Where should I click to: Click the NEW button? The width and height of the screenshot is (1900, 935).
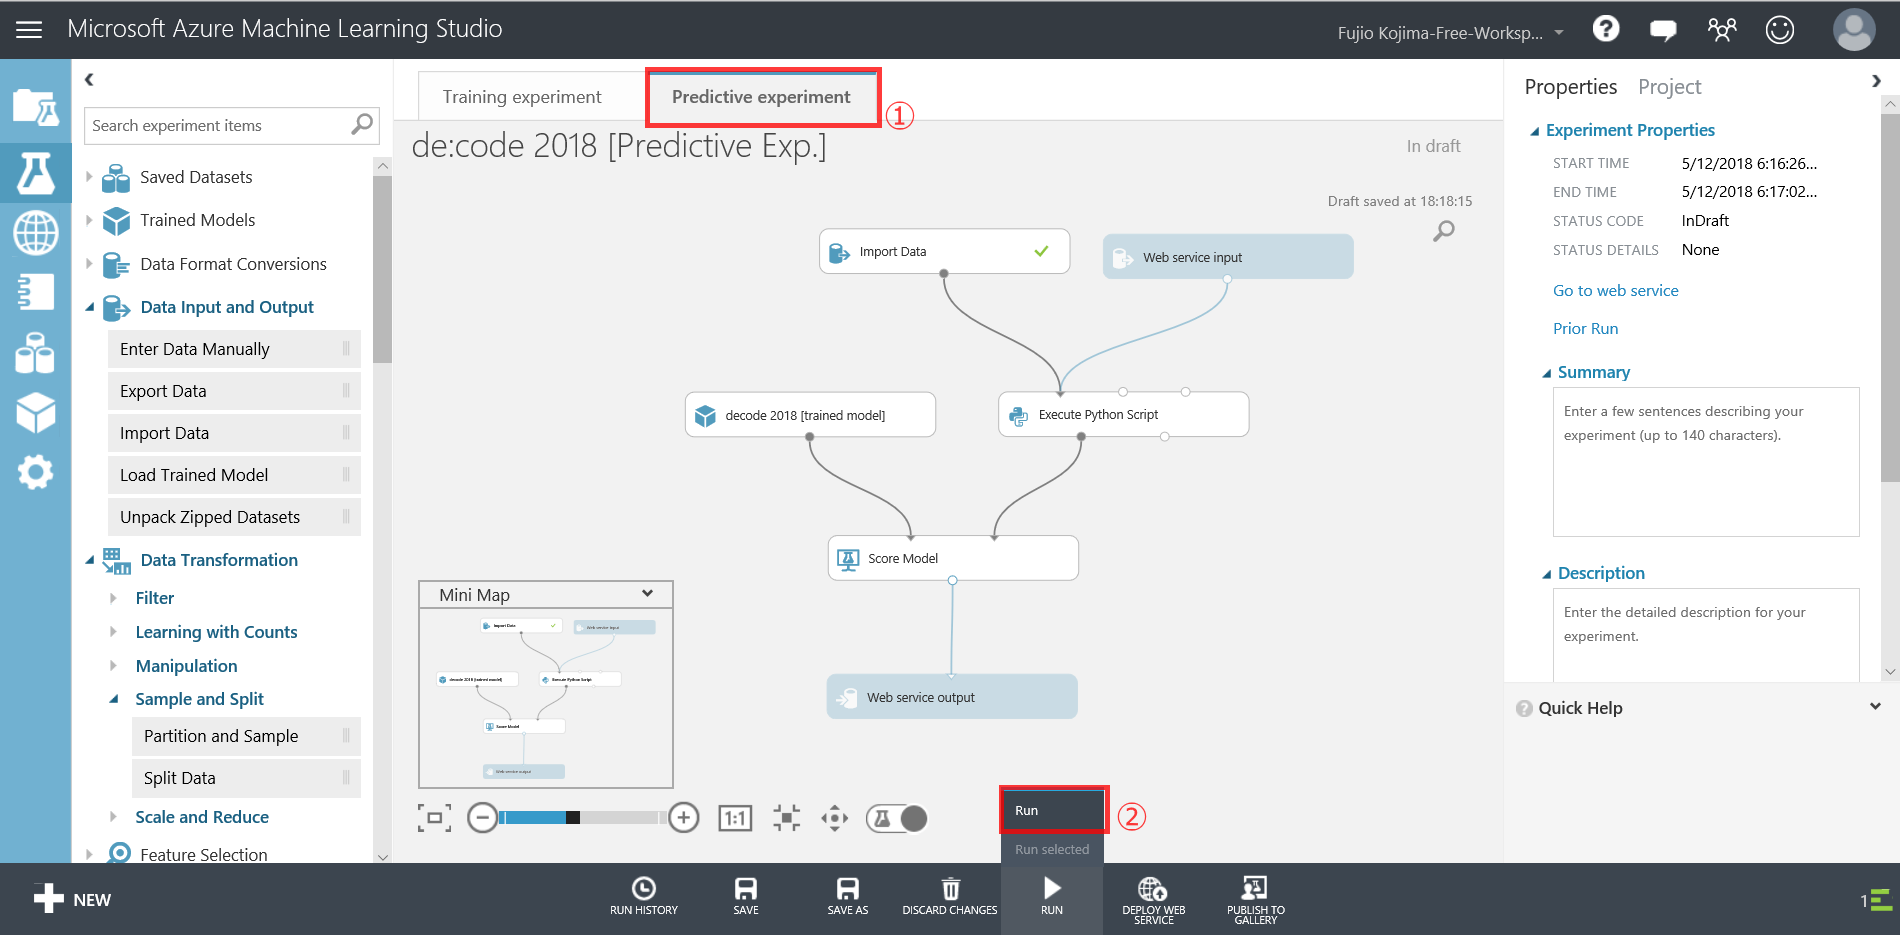pos(72,899)
